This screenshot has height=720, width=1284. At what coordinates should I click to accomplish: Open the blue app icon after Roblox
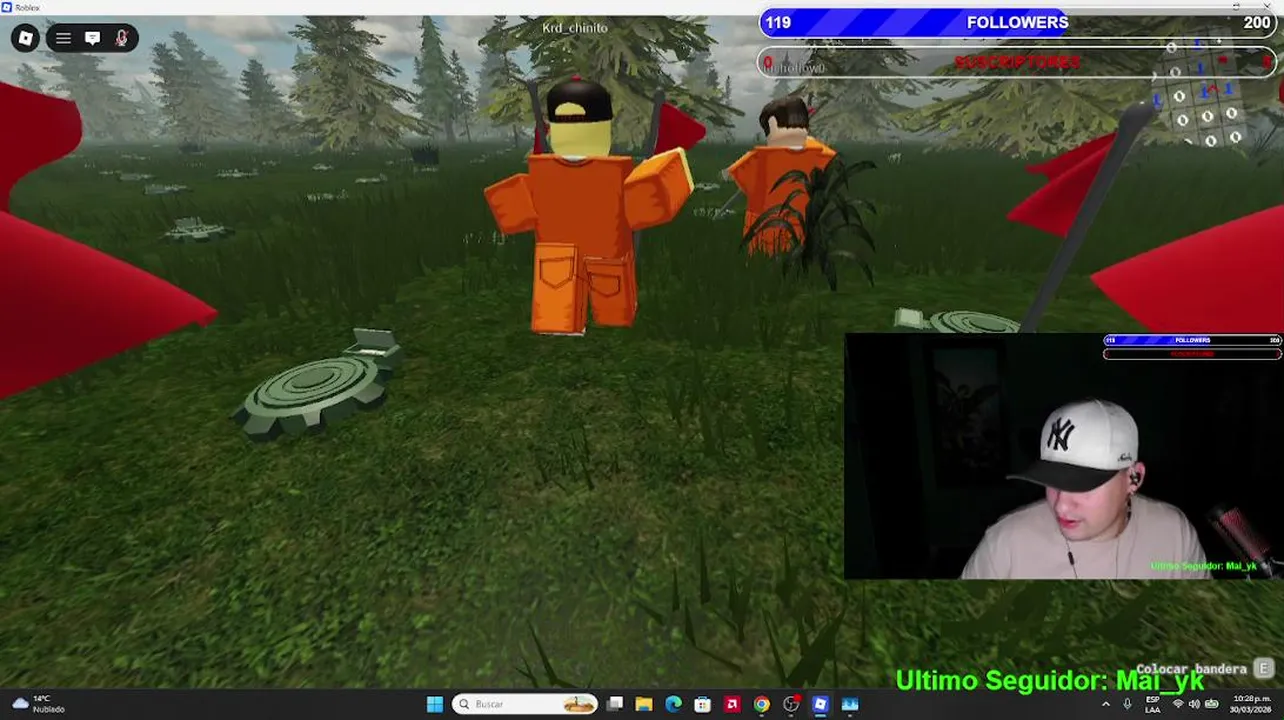coord(850,704)
